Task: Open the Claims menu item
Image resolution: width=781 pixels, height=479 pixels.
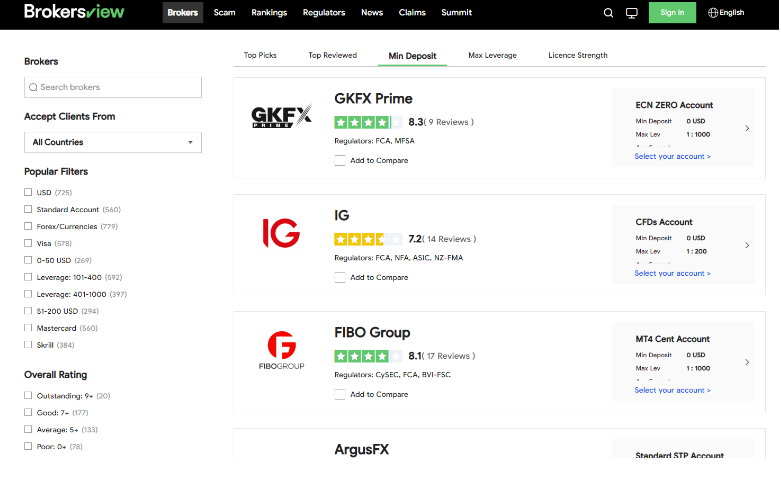Action: pos(412,12)
